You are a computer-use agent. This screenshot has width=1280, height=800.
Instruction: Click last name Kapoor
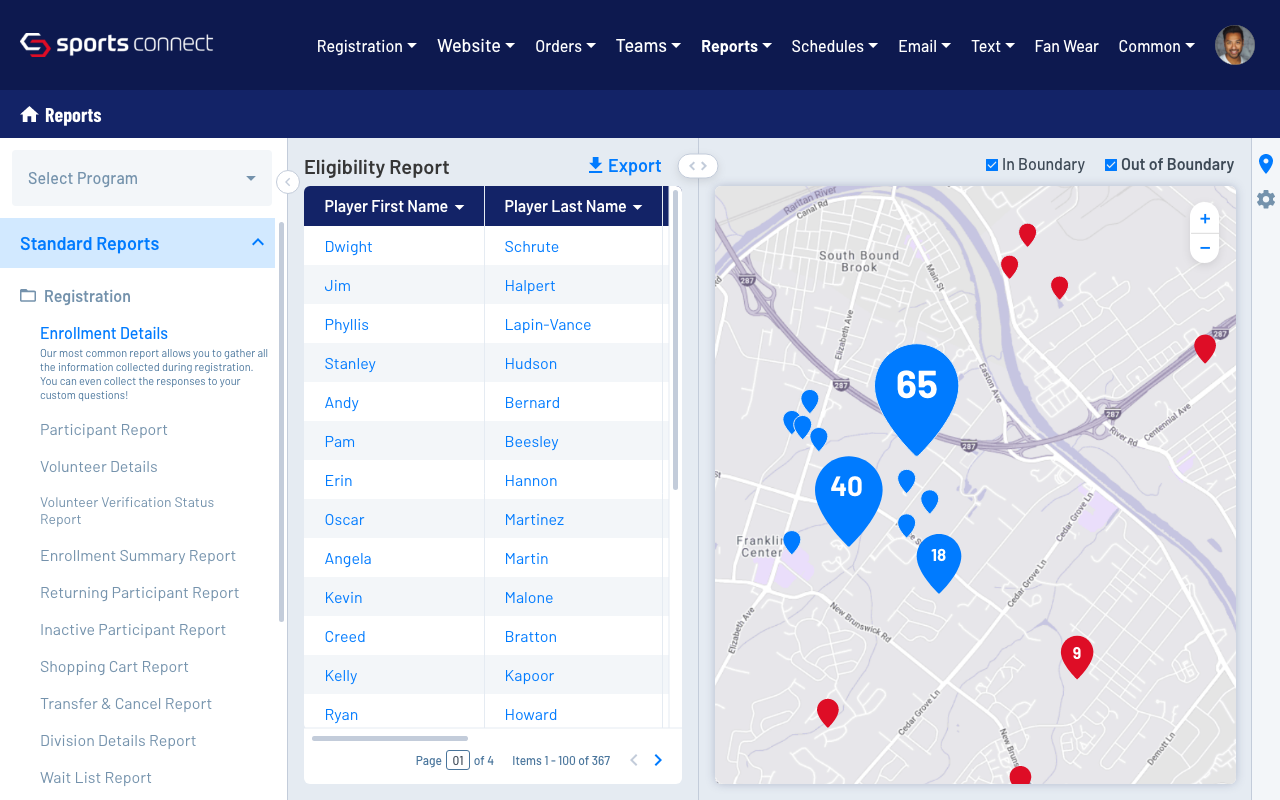tap(530, 675)
